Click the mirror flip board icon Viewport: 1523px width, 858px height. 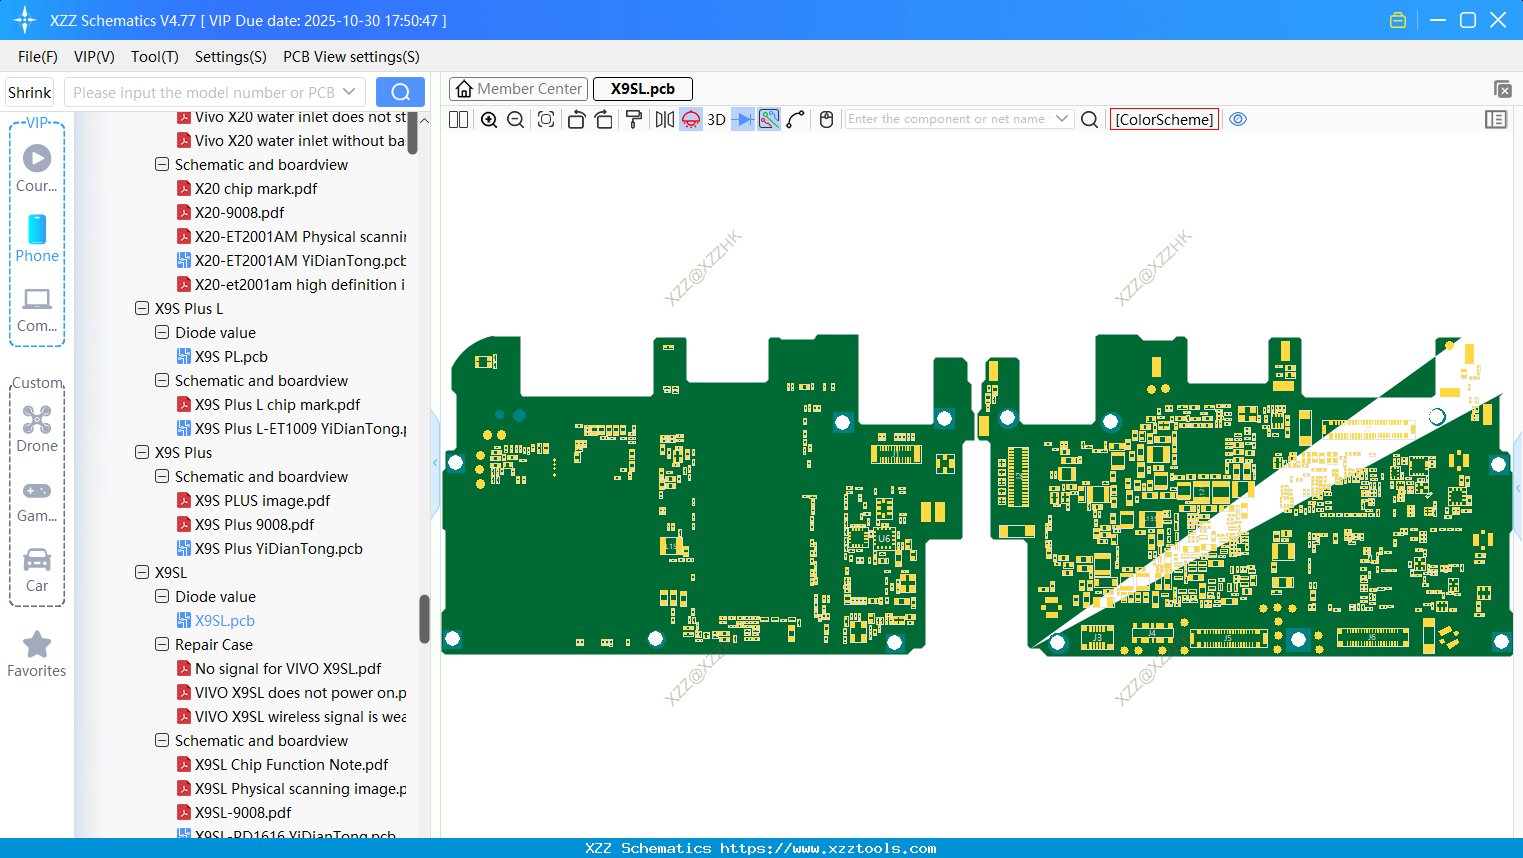[x=664, y=120]
